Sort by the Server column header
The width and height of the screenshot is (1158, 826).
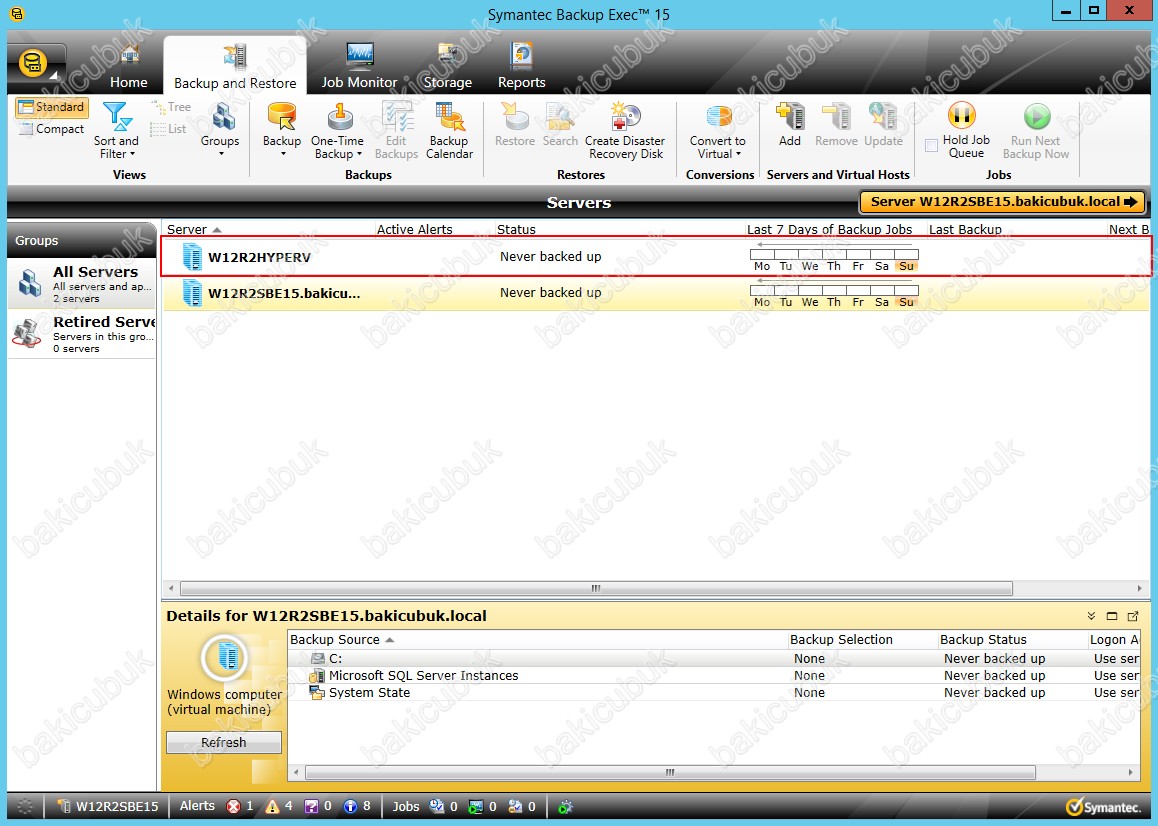click(x=194, y=229)
